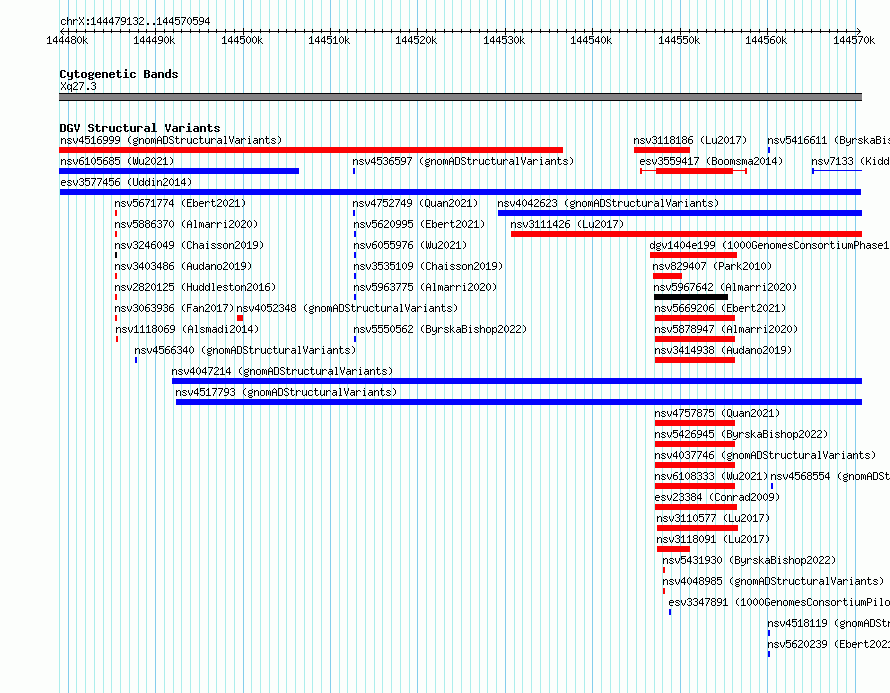
Task: Select nsv5426945 (ByrskaBishop2022) label
Action: point(741,434)
